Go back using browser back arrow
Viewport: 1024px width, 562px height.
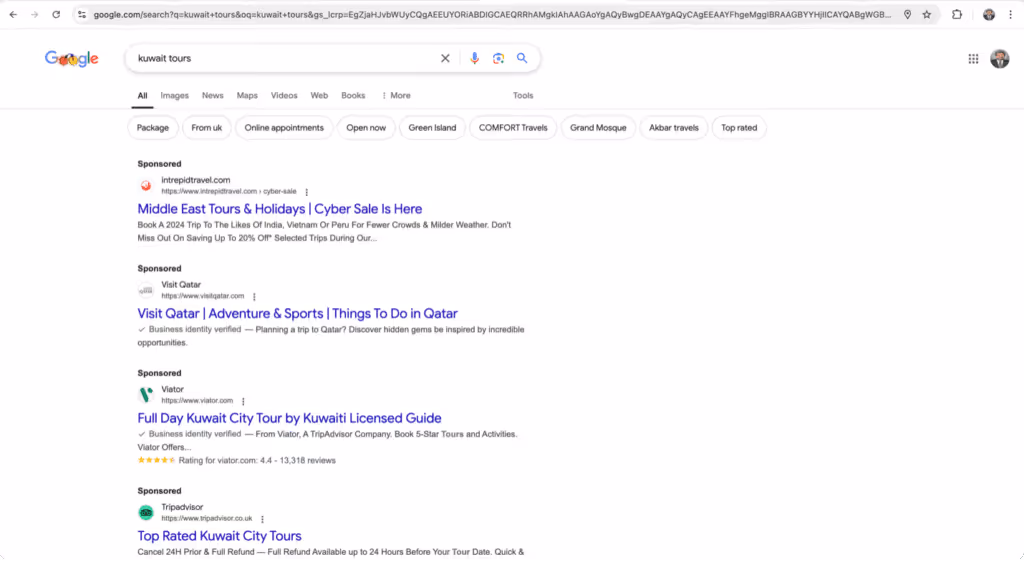(13, 14)
